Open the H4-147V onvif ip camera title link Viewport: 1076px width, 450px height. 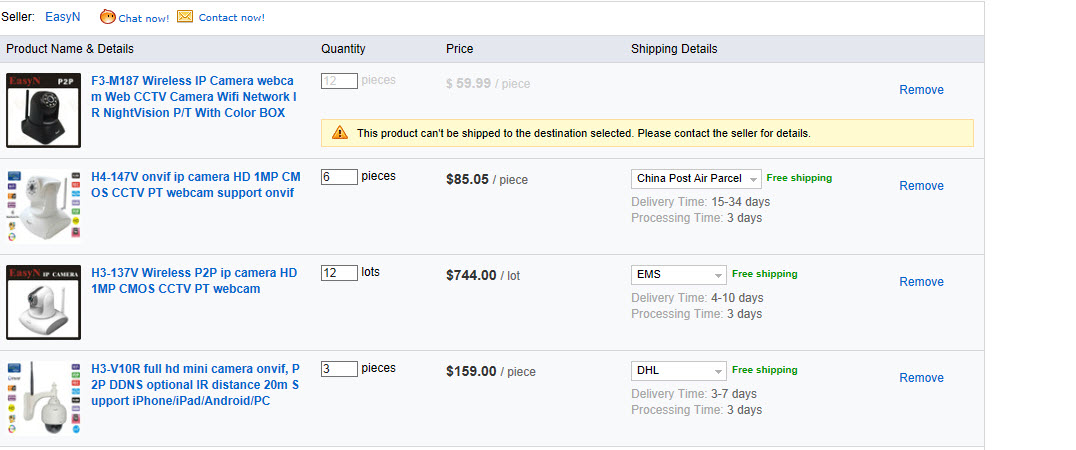pyautogui.click(x=195, y=185)
